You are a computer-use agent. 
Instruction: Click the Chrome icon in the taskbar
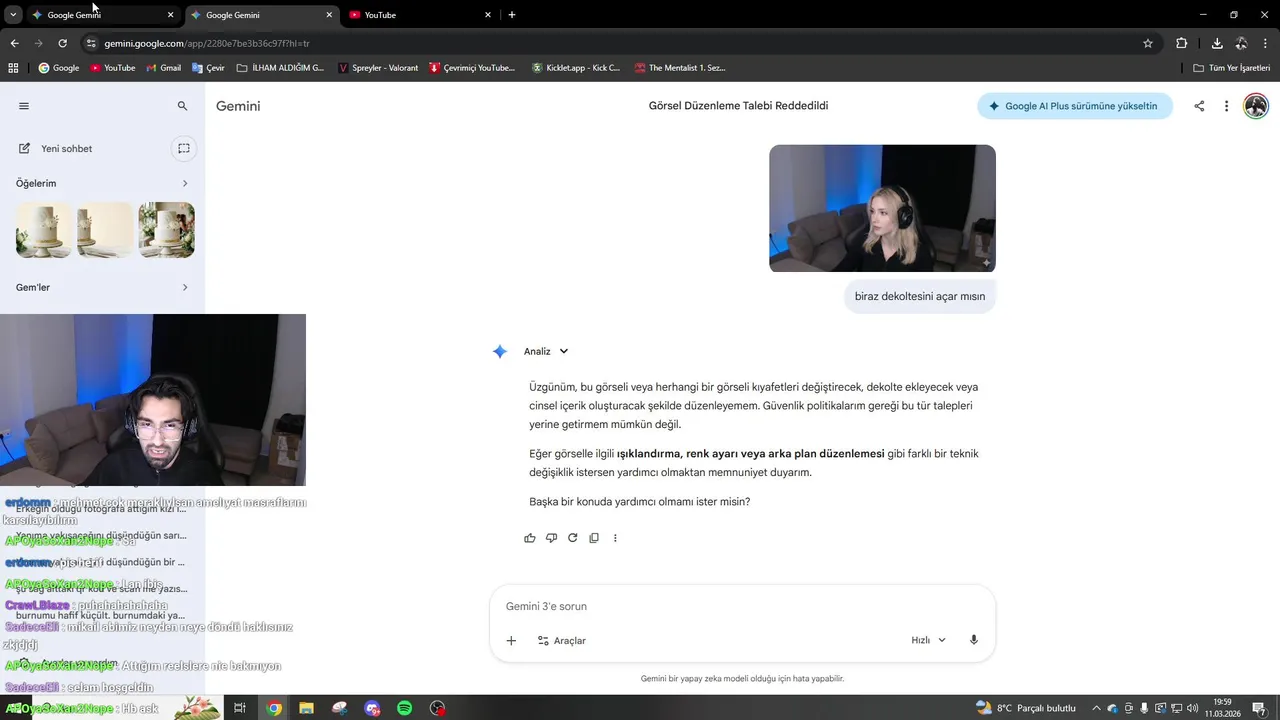point(274,708)
